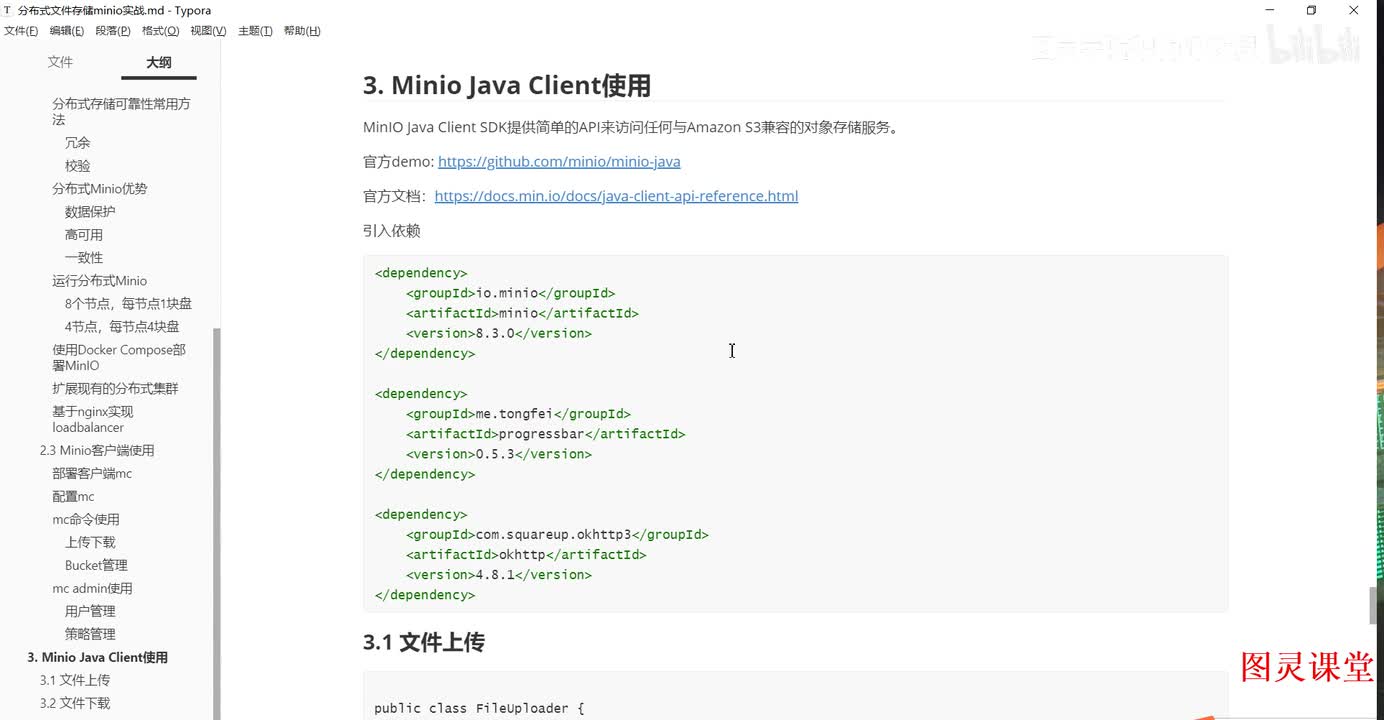Select outline item Bucket管理
Screen dimensions: 1384x720
[x=96, y=566]
